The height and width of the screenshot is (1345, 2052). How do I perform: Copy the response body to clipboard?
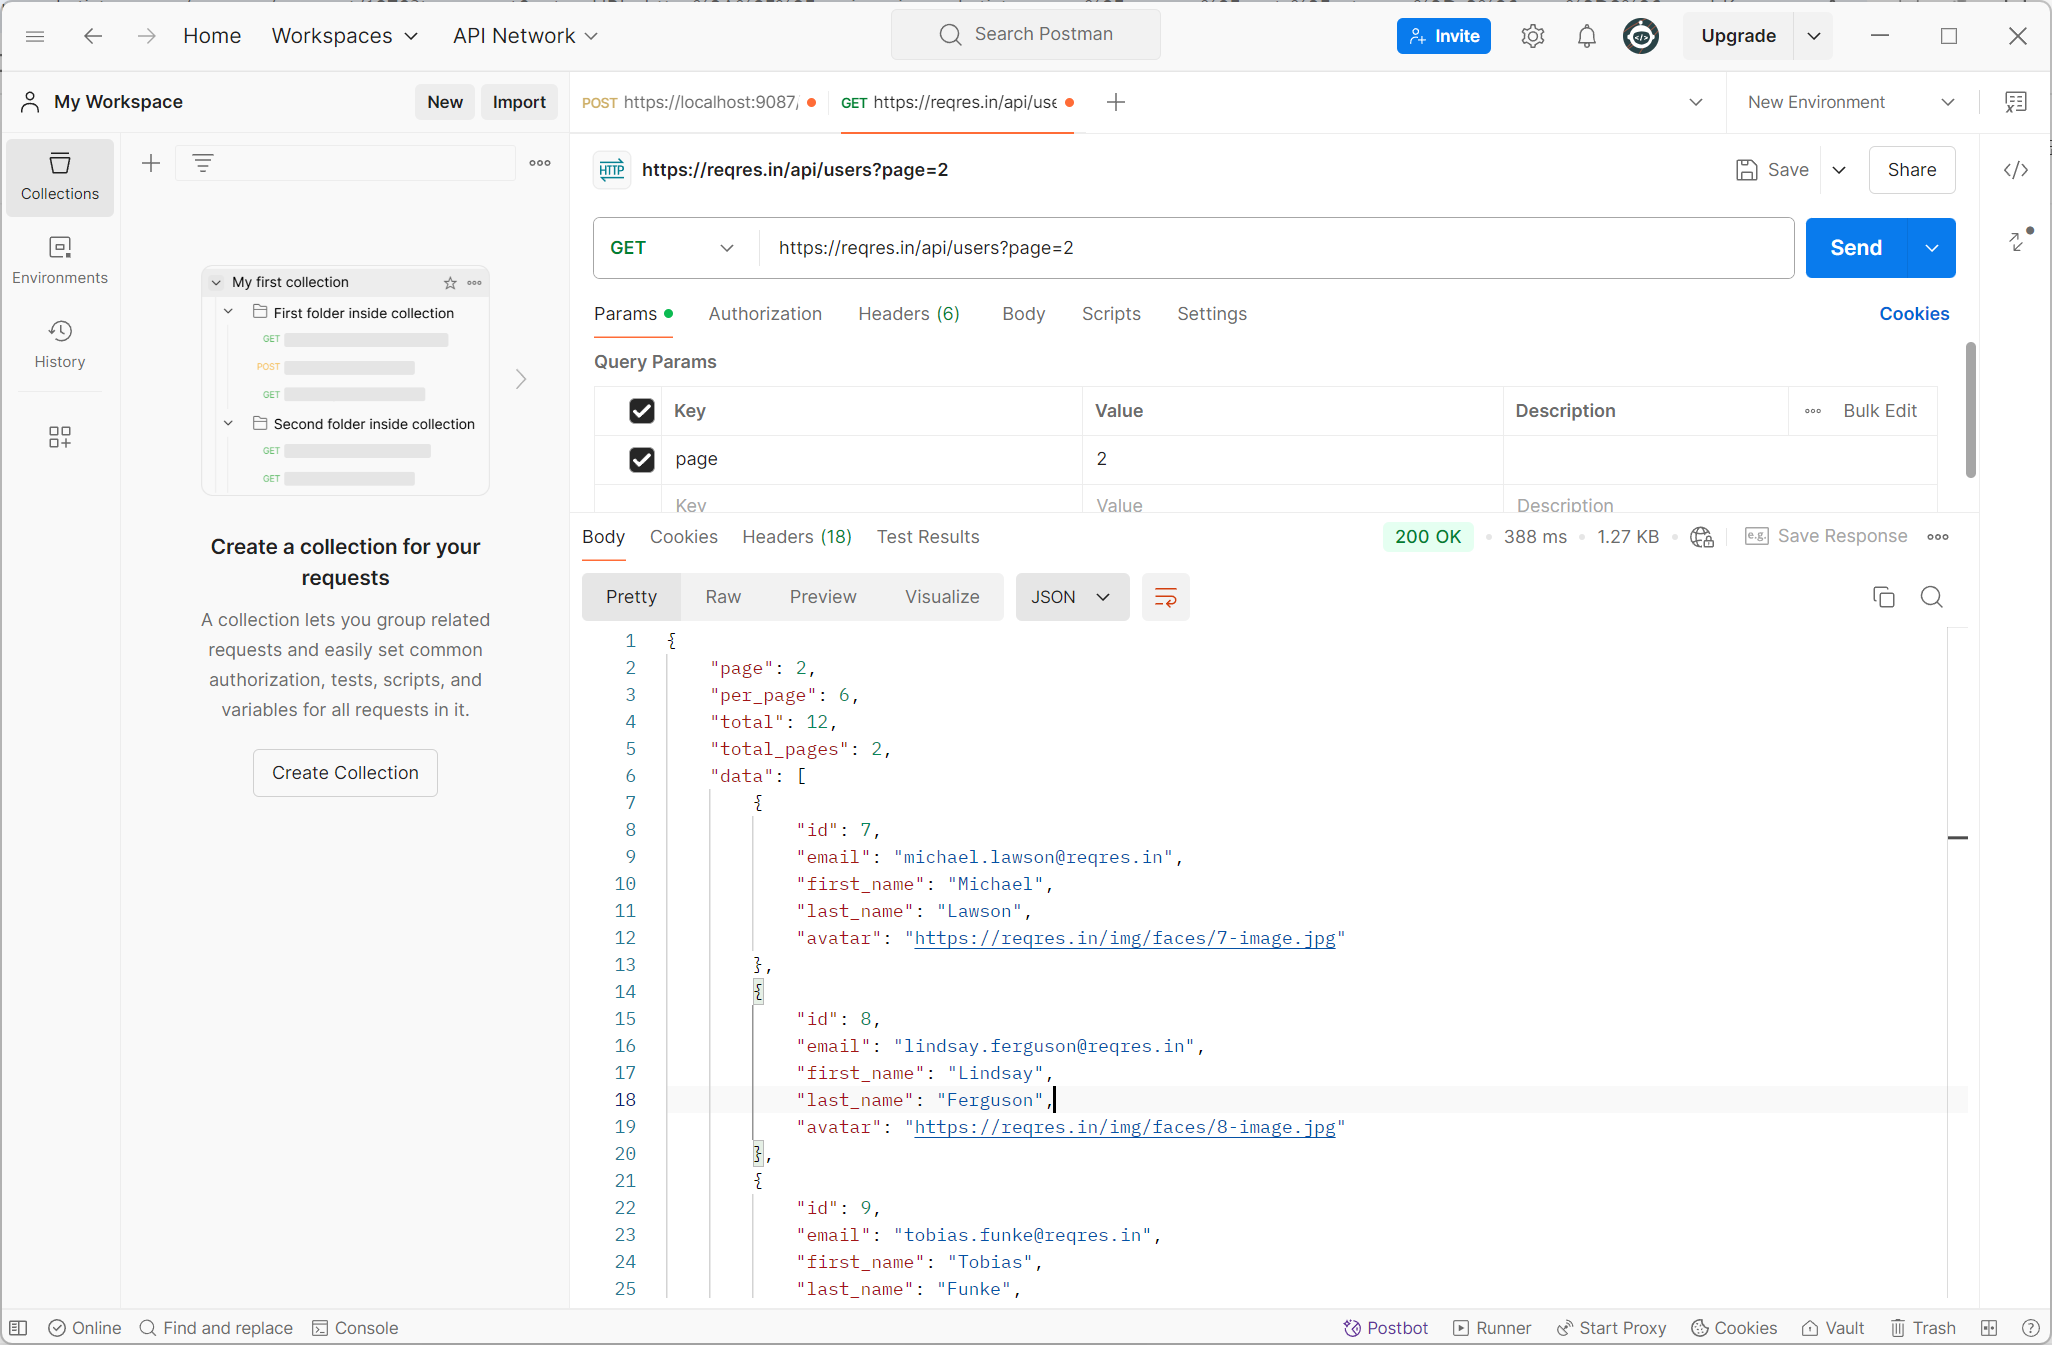(1883, 597)
